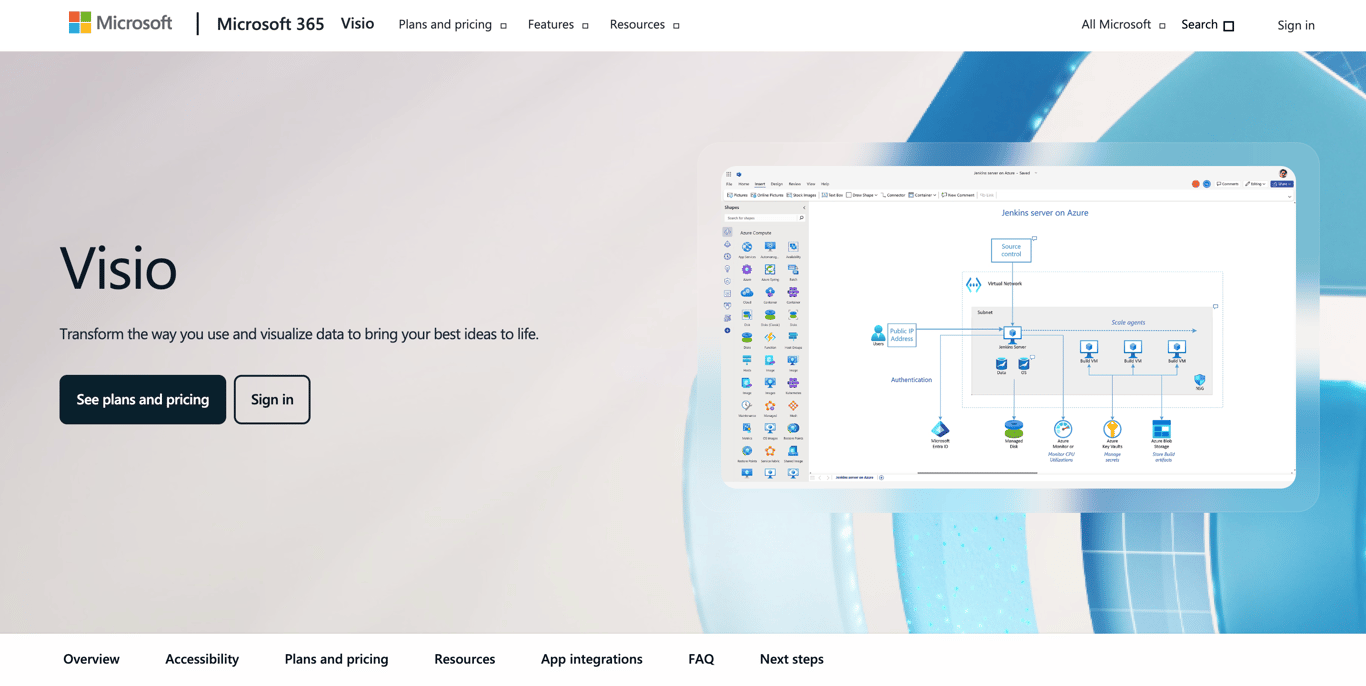Insert a Text Box using the ribbon icon
This screenshot has height=686, width=1366.
[827, 195]
